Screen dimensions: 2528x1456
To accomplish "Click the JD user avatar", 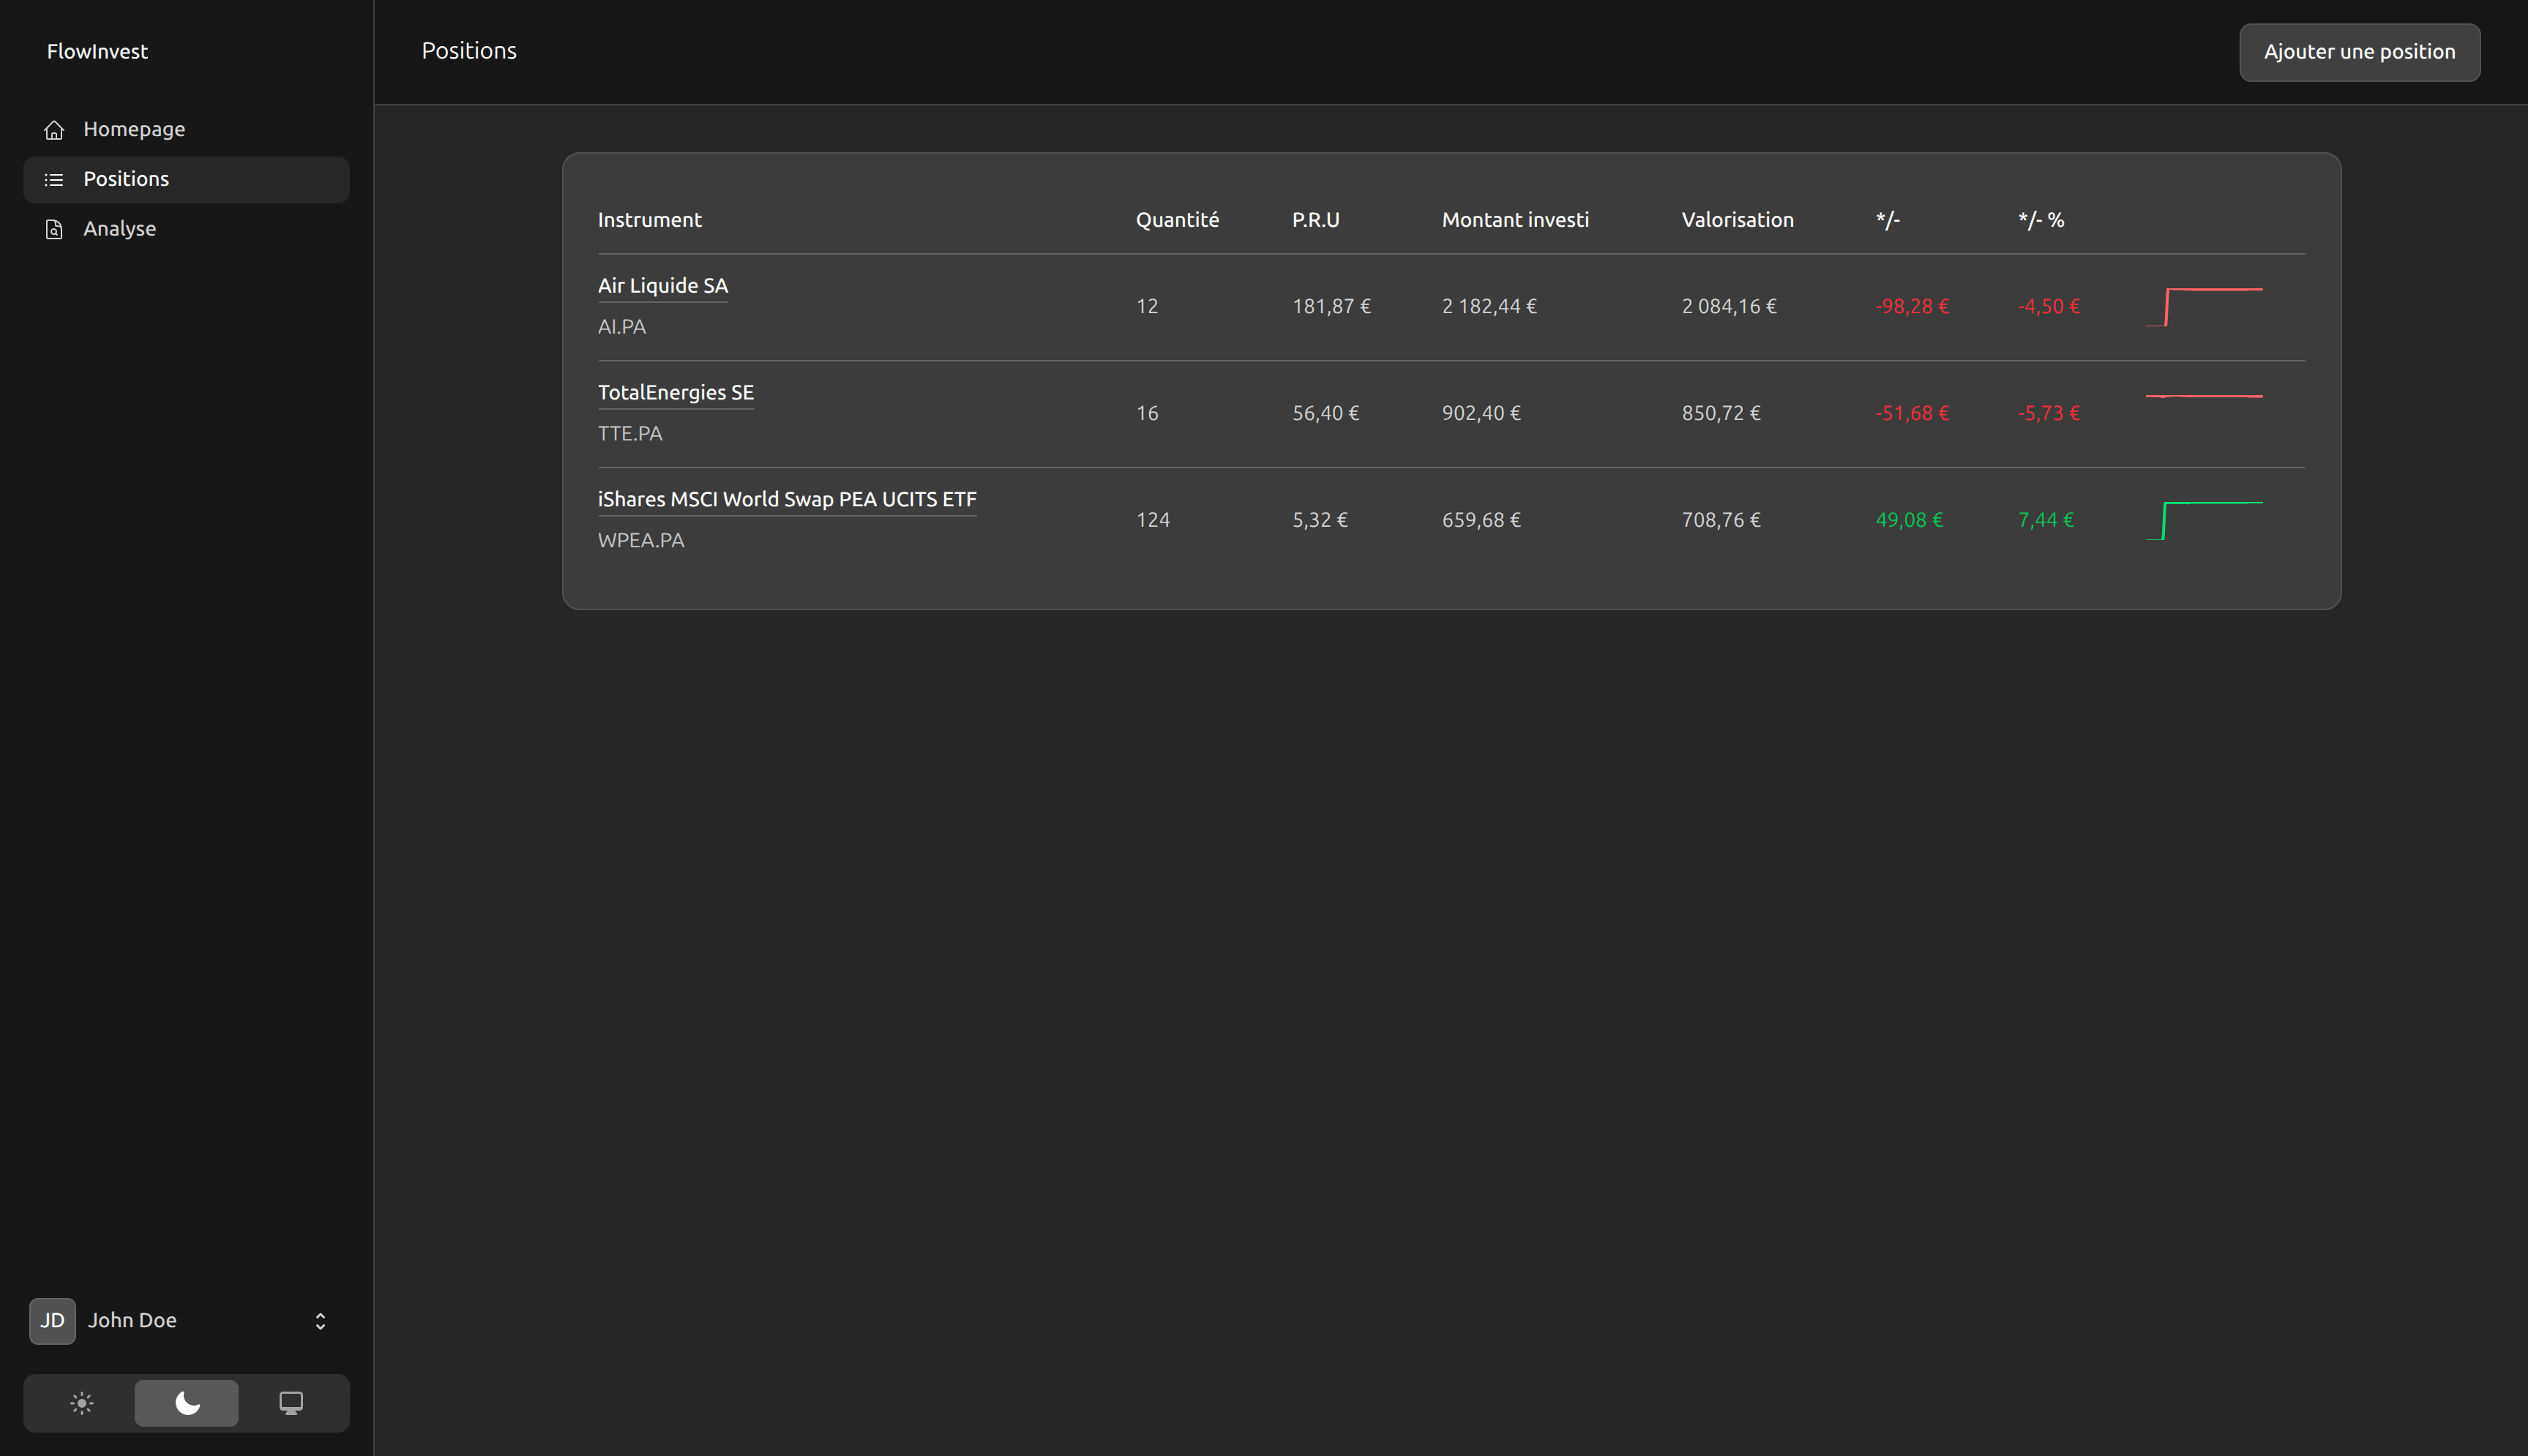I will coord(52,1321).
